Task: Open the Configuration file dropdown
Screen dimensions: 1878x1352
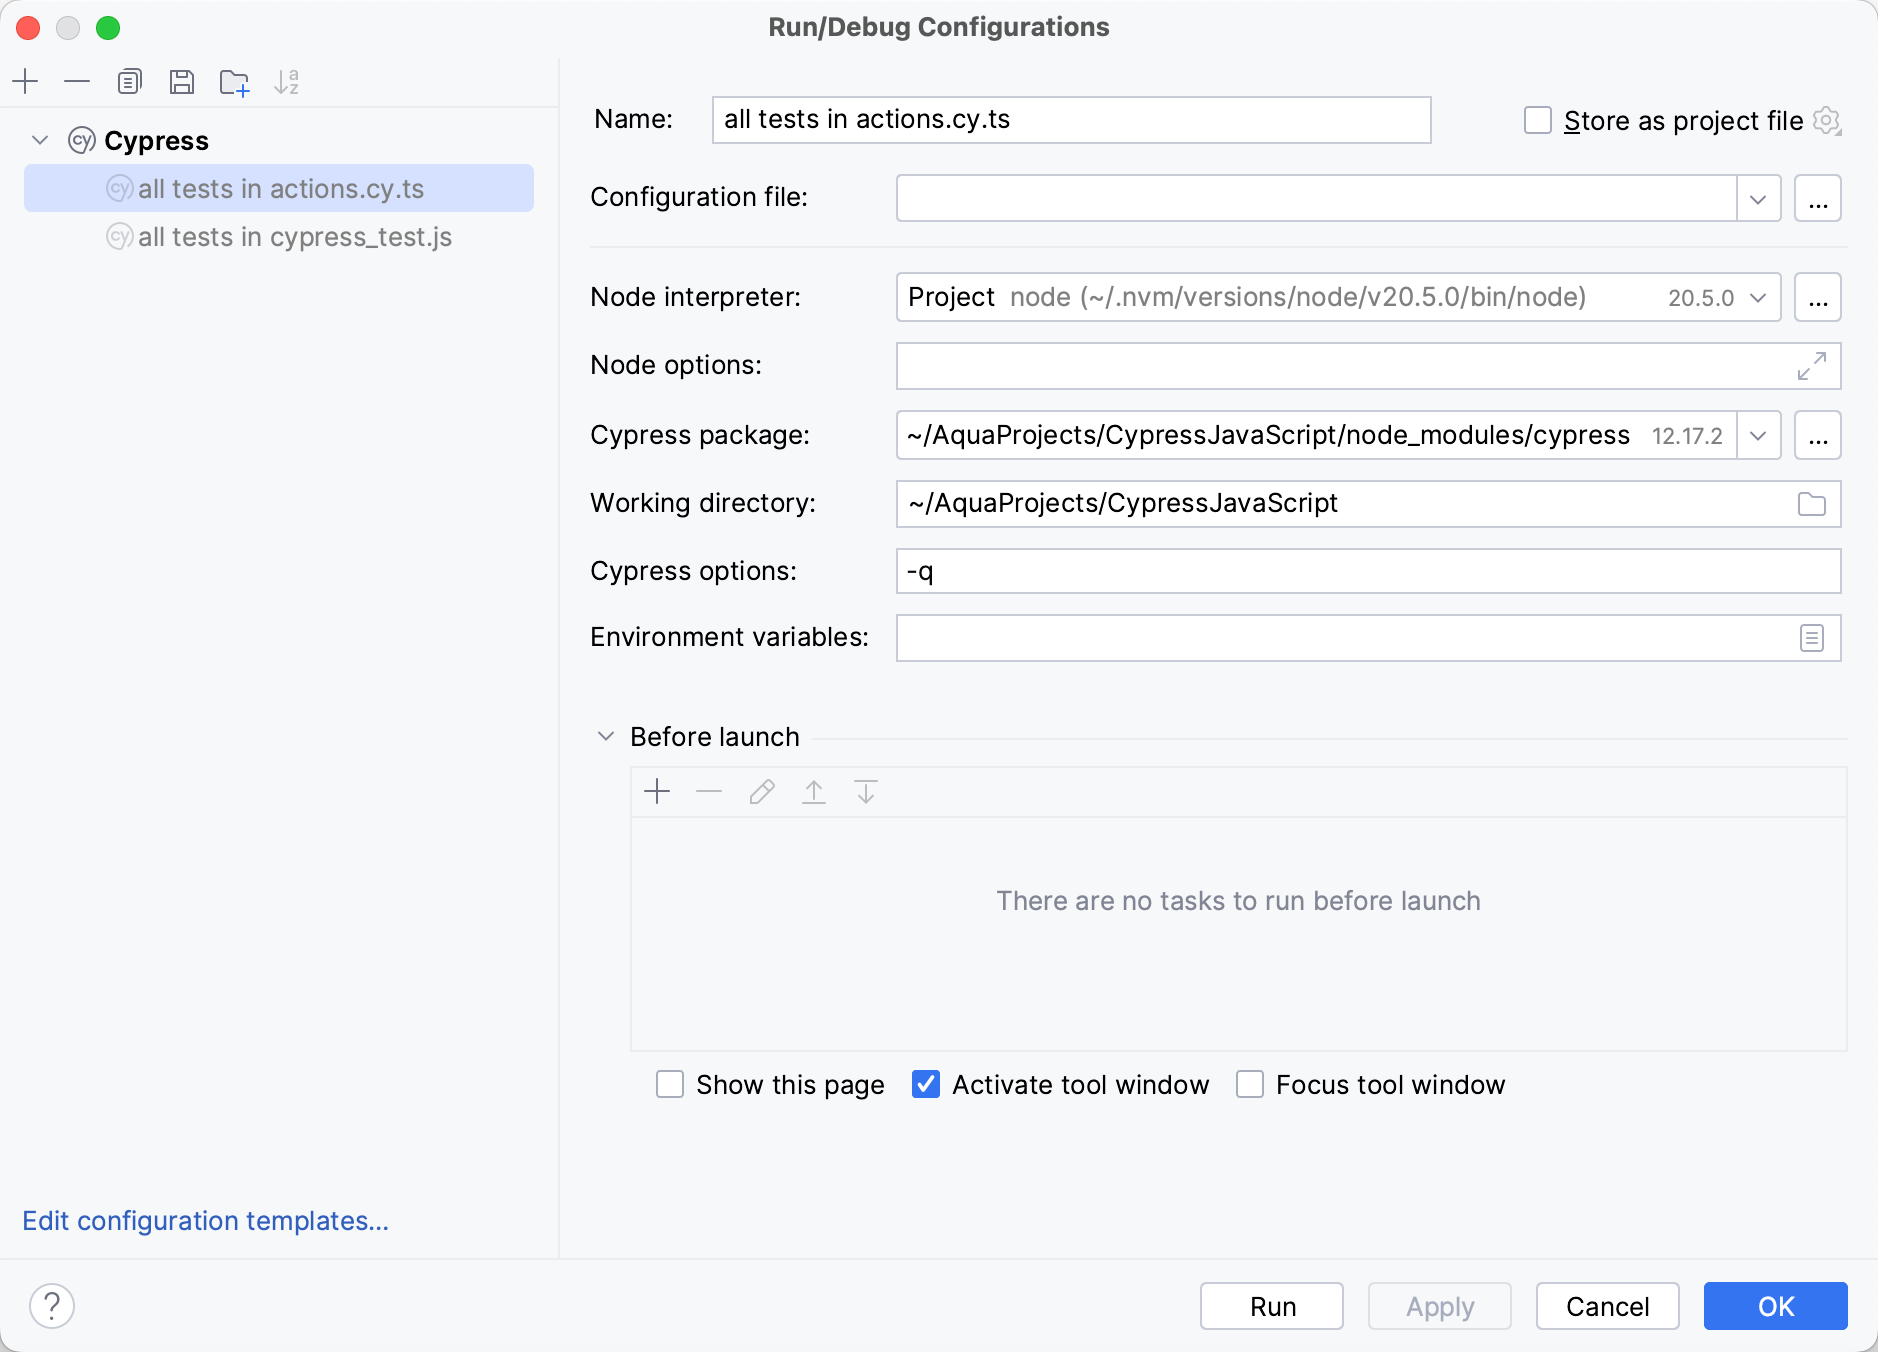Action: coord(1758,198)
